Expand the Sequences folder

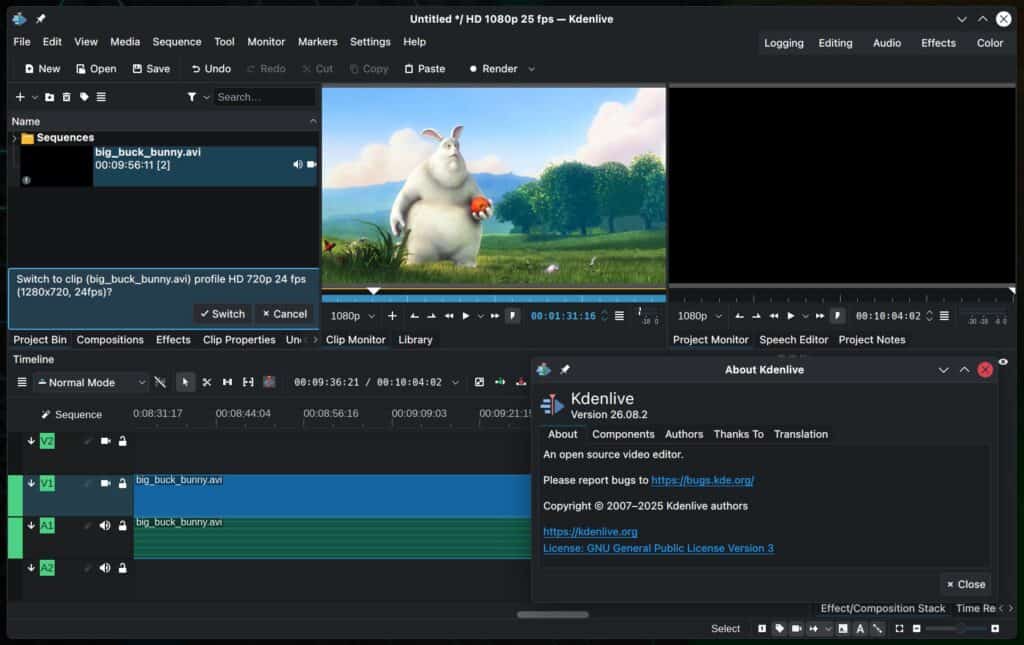point(14,138)
